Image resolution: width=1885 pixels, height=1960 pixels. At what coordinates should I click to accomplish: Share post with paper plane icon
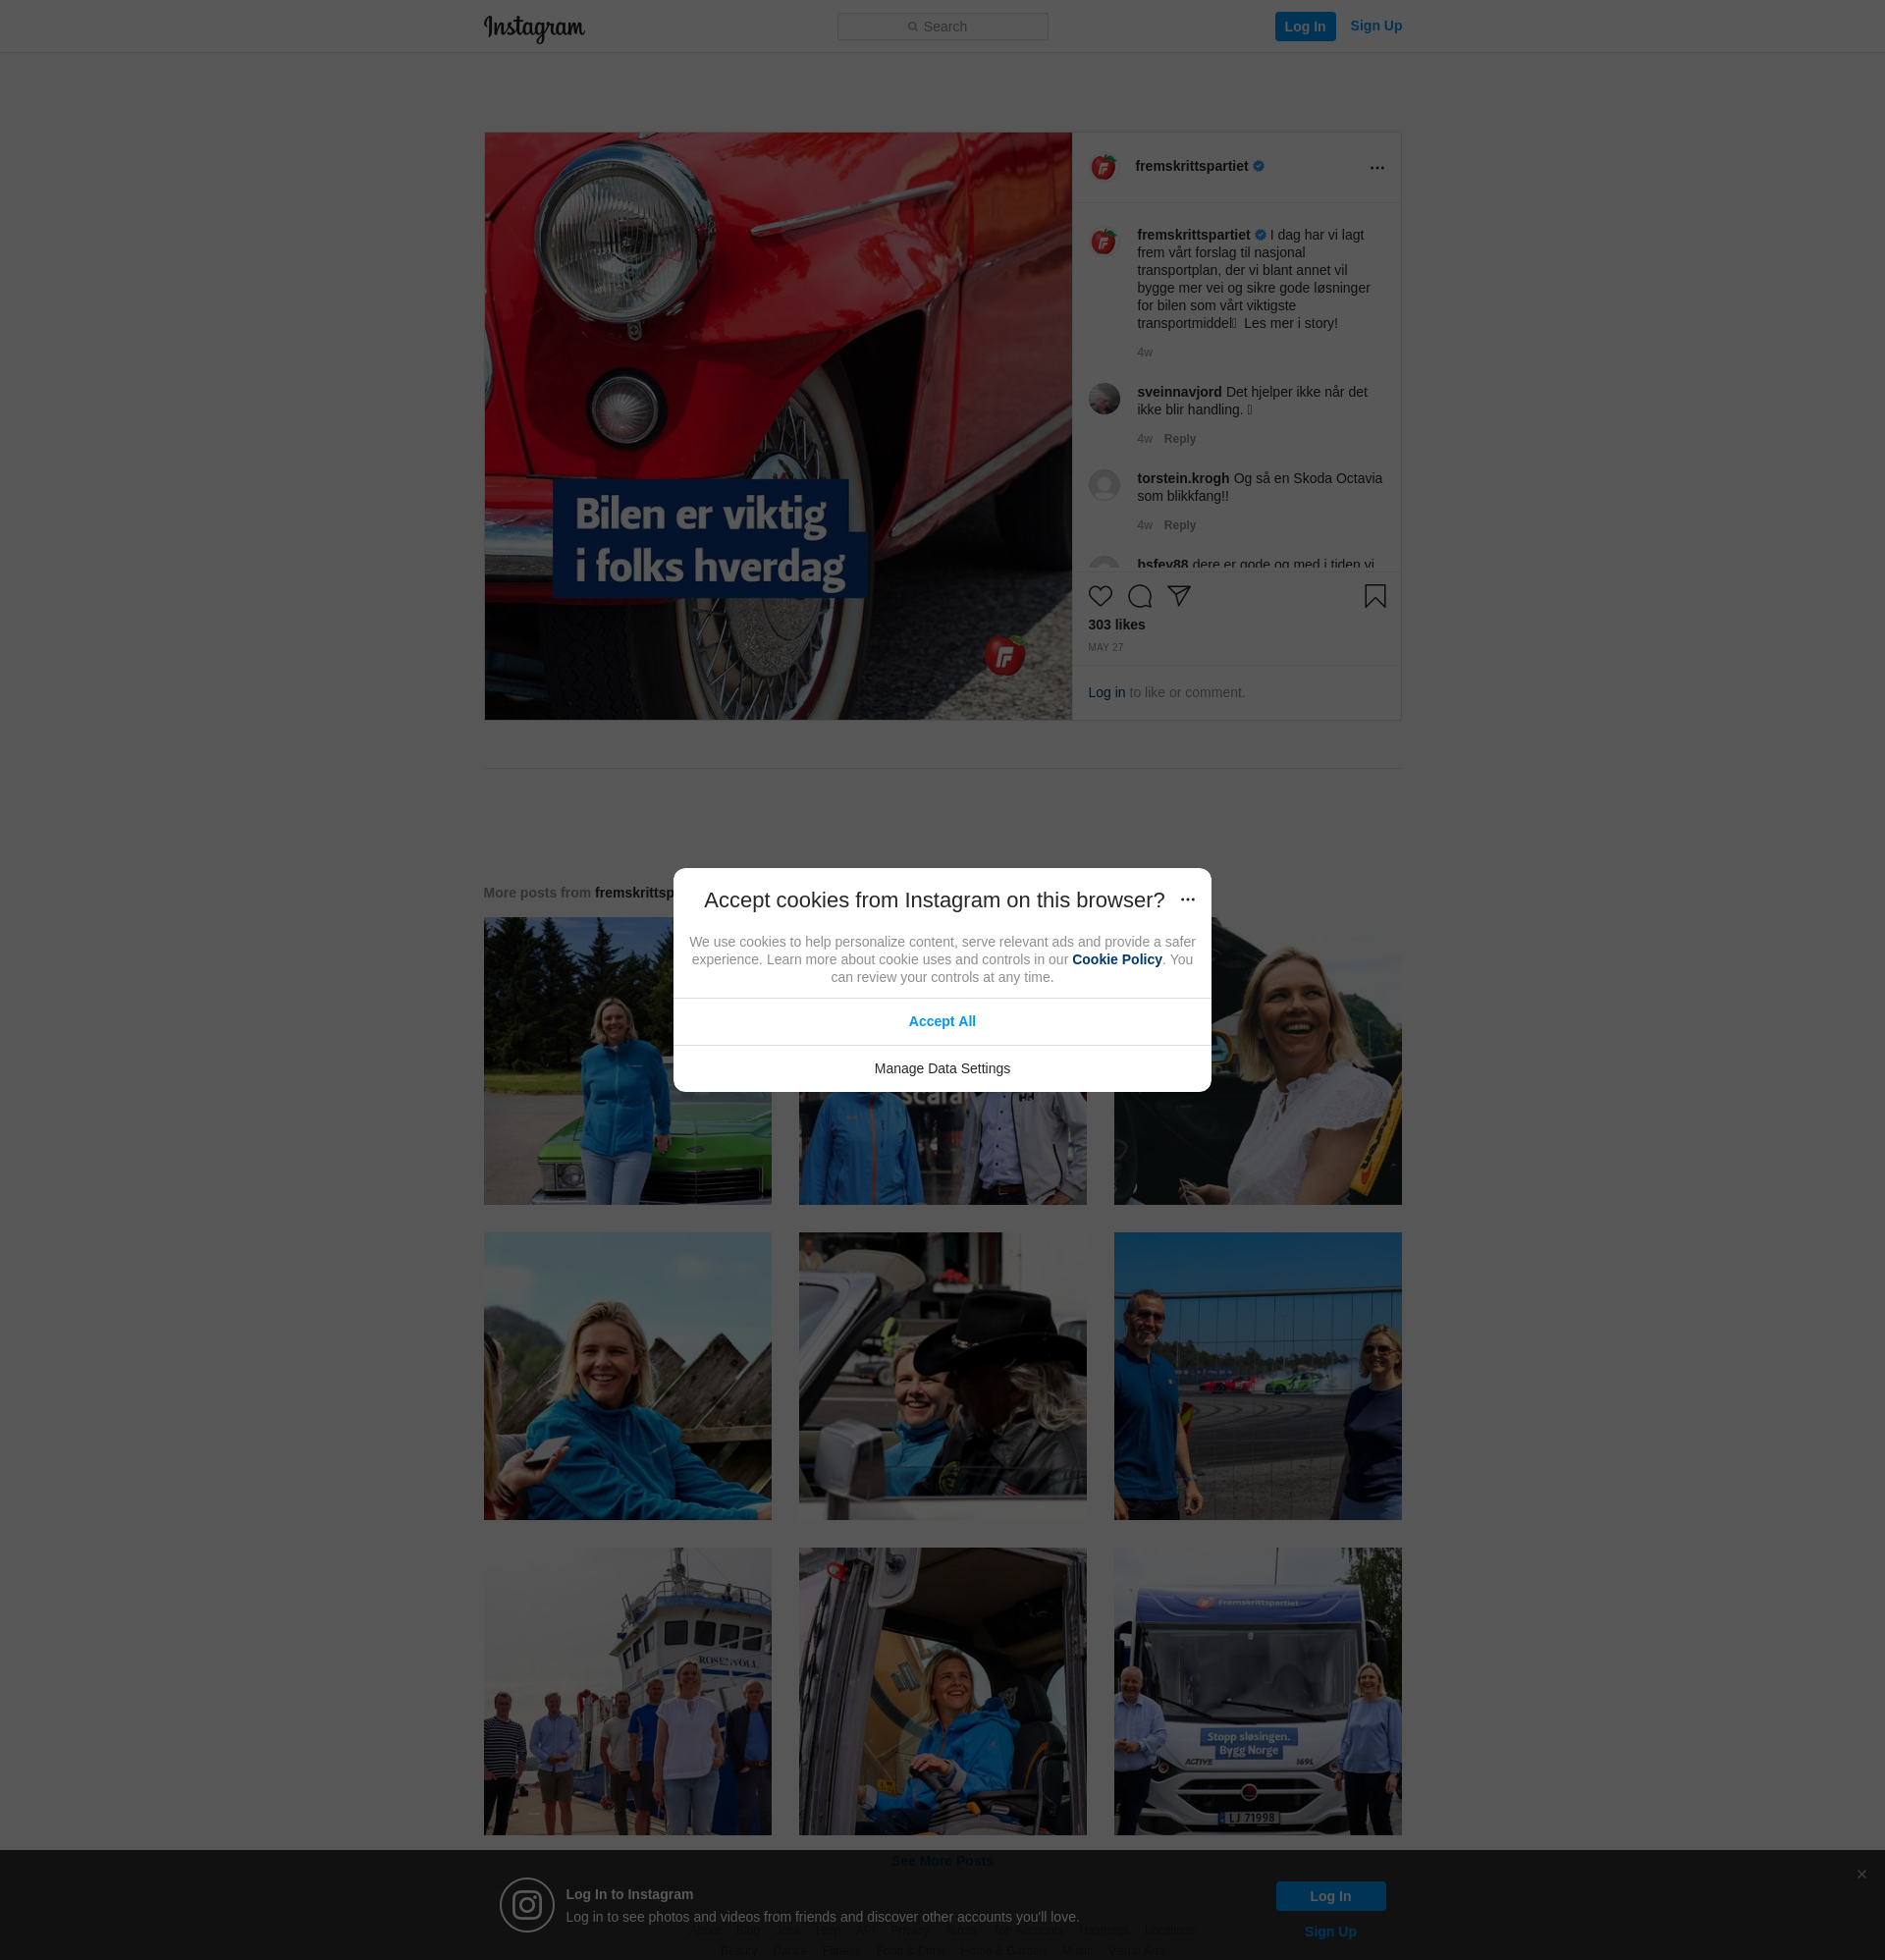coord(1178,596)
